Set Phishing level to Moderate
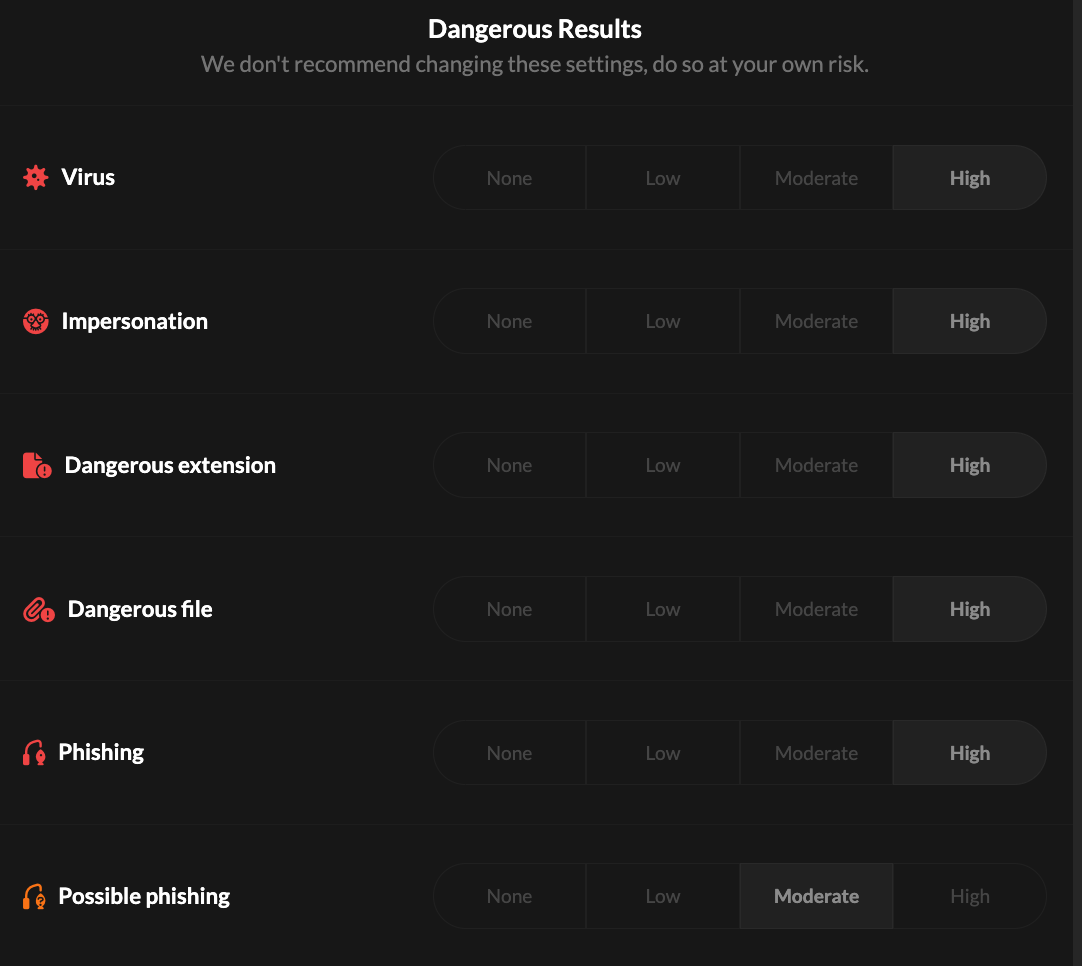1082x966 pixels. [816, 753]
